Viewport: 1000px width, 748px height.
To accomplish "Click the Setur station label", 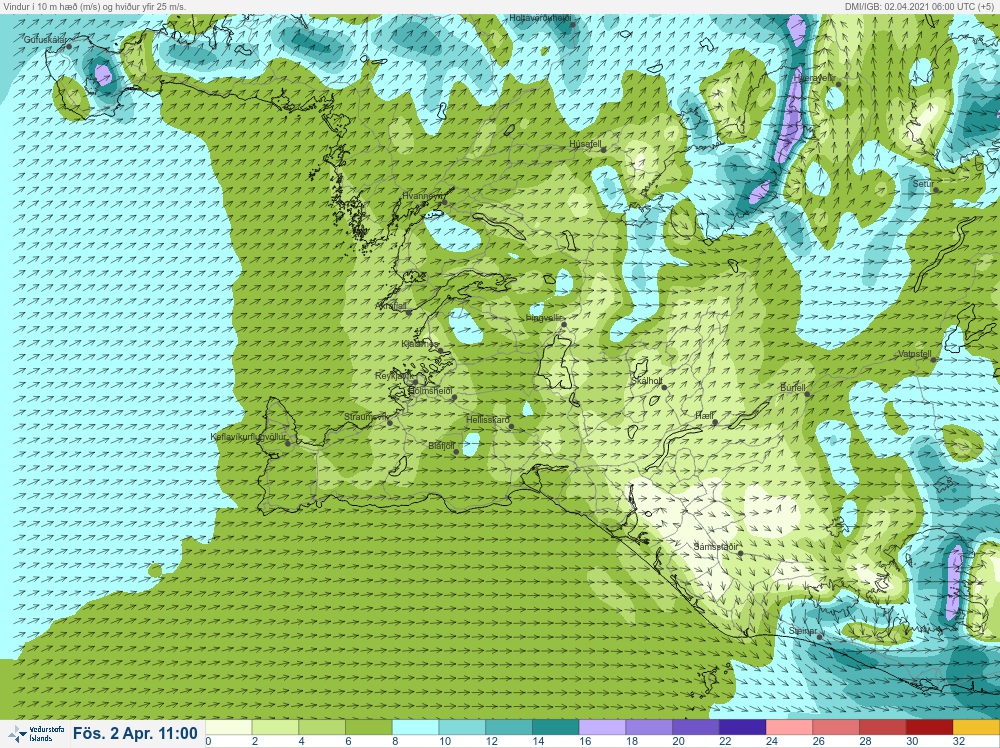I will pyautogui.click(x=923, y=184).
